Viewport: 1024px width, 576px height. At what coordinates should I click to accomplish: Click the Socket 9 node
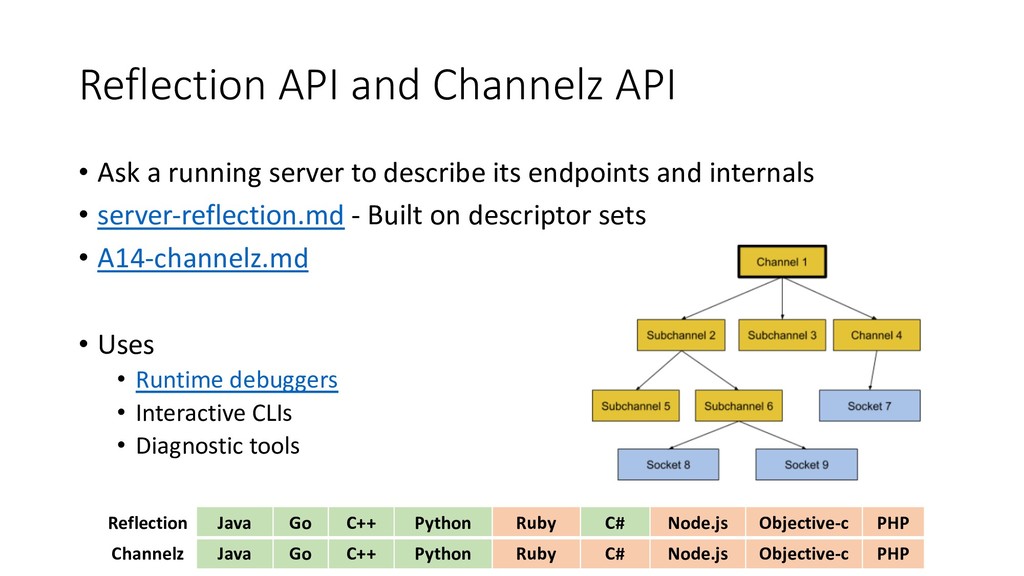click(x=807, y=464)
